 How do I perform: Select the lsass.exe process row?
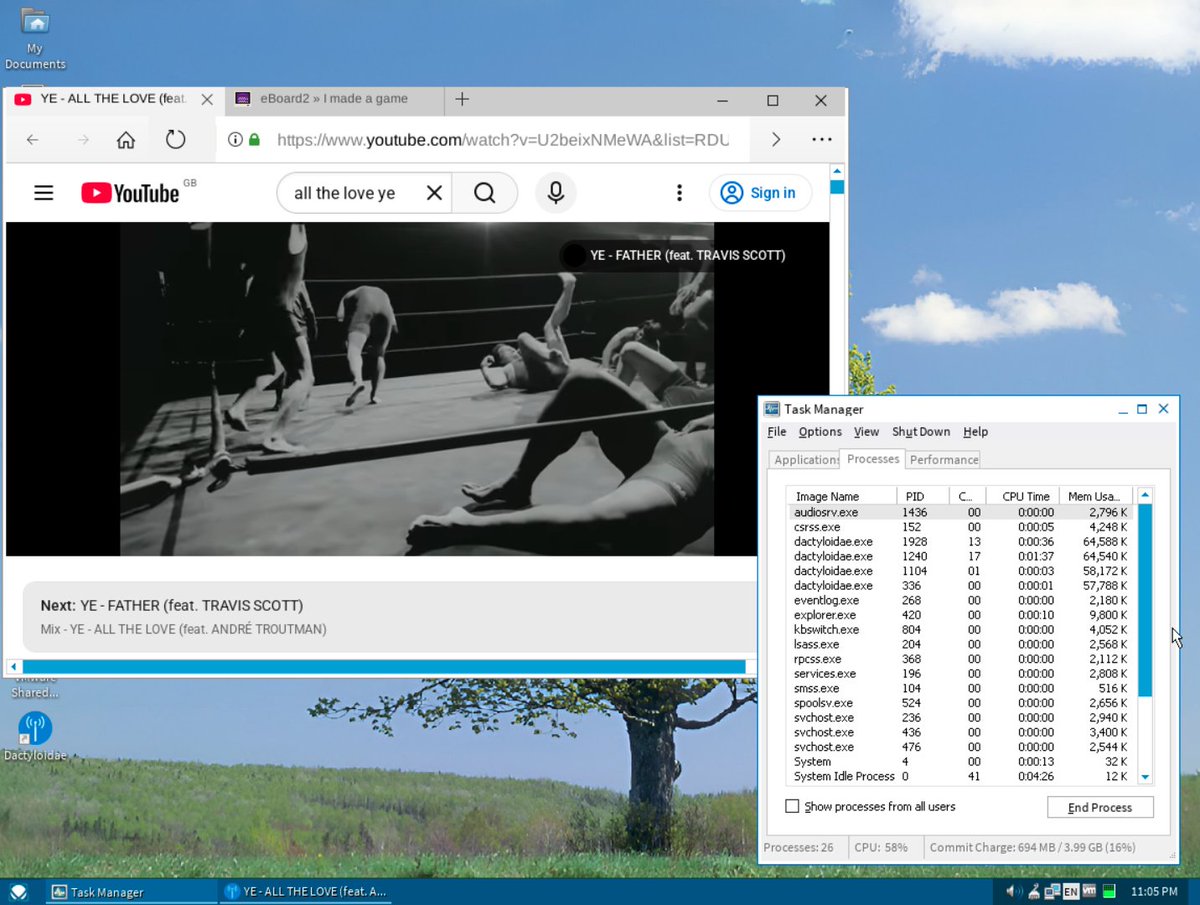pyautogui.click(x=961, y=644)
